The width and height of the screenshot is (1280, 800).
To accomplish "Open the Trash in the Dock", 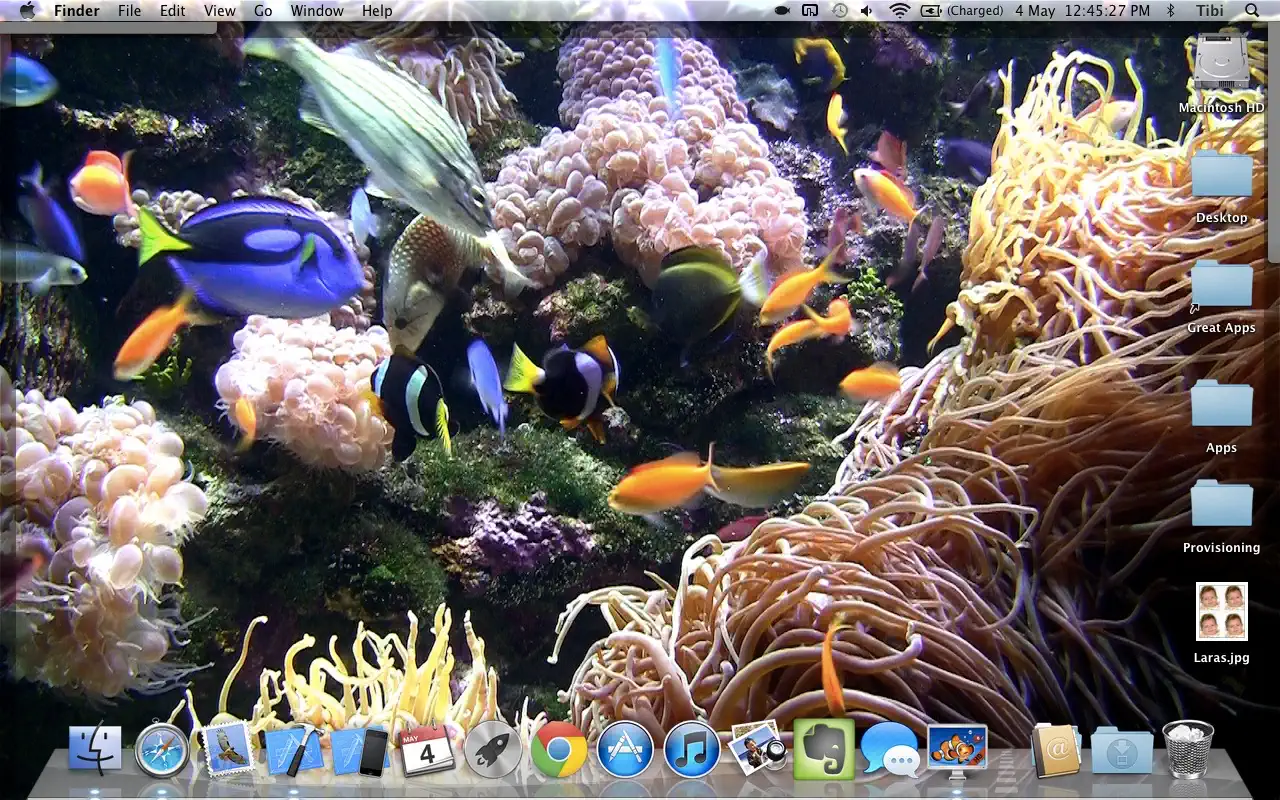I will click(1188, 750).
